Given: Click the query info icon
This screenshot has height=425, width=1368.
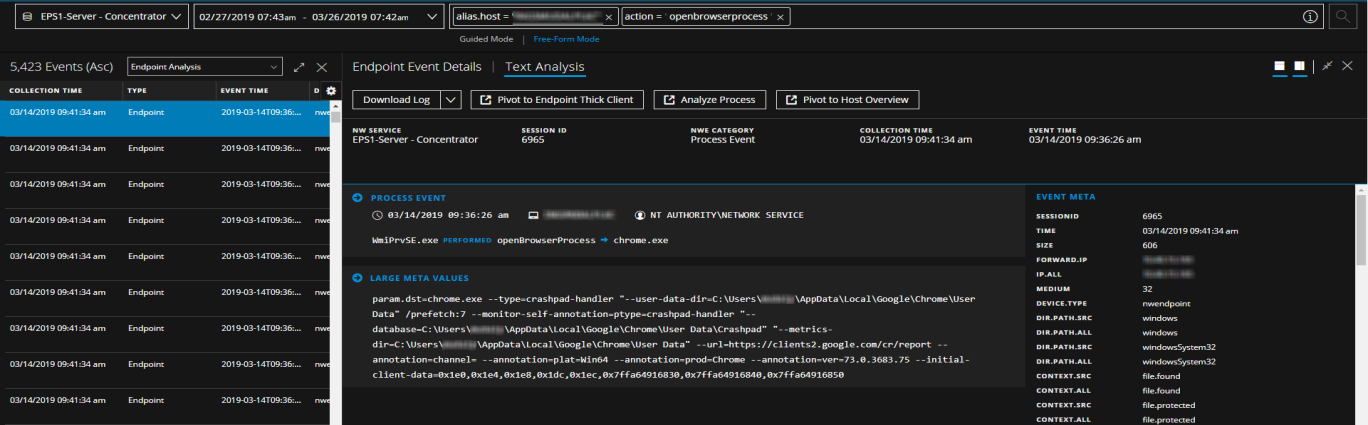Looking at the screenshot, I should tap(1309, 17).
